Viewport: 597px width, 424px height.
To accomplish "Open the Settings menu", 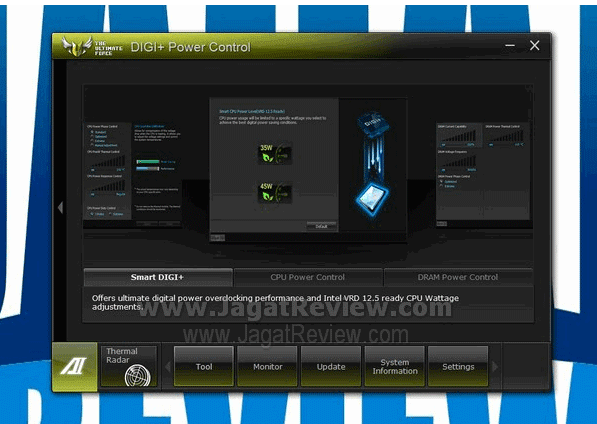I will point(458,367).
